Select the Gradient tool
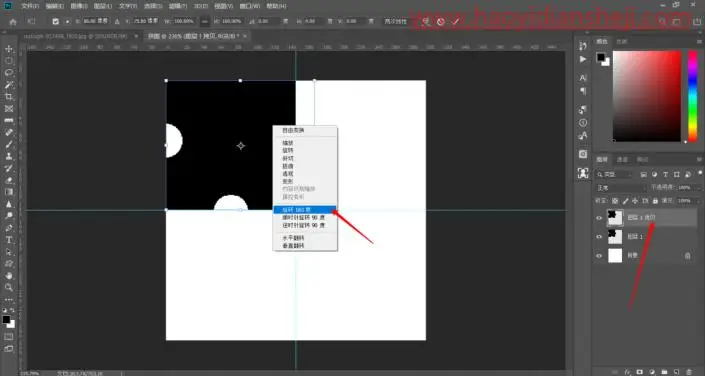This screenshot has height=376, width=705. pyautogui.click(x=9, y=192)
